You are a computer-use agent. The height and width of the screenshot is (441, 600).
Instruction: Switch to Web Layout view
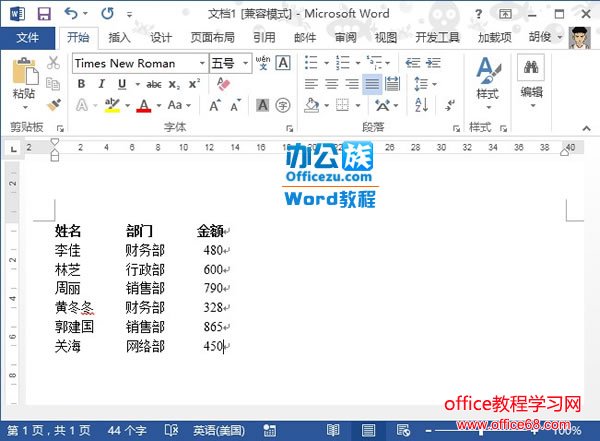(403, 430)
